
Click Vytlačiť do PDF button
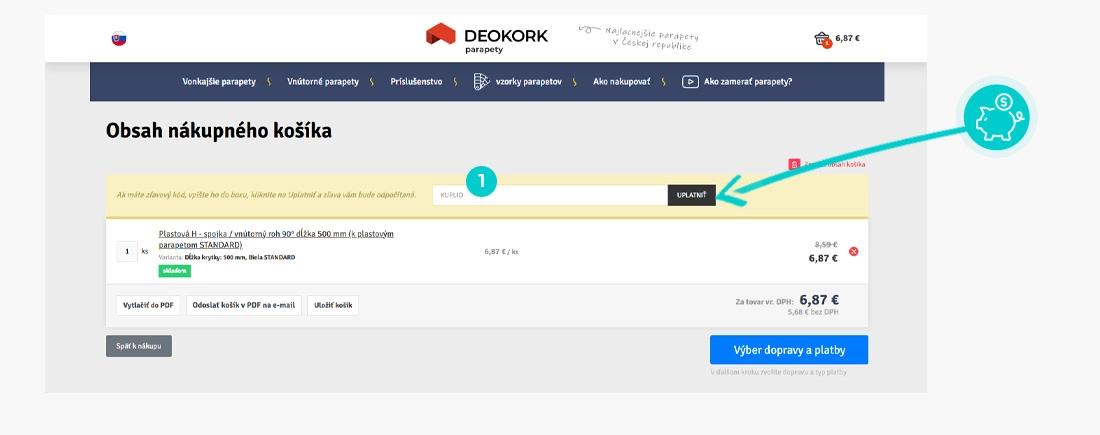point(148,306)
